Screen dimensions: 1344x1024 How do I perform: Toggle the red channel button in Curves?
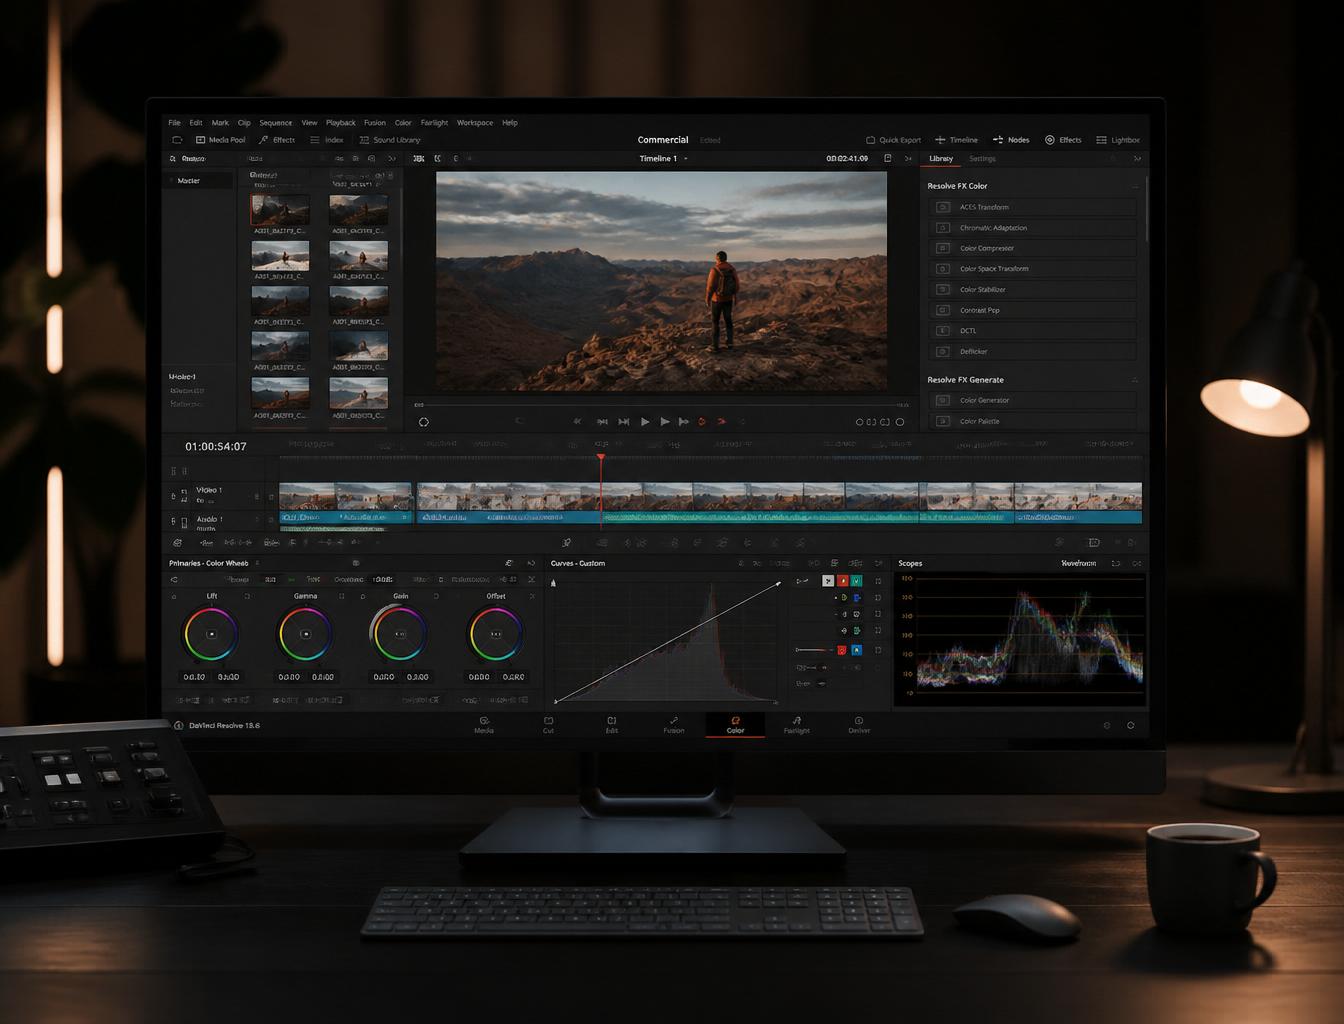click(x=842, y=581)
